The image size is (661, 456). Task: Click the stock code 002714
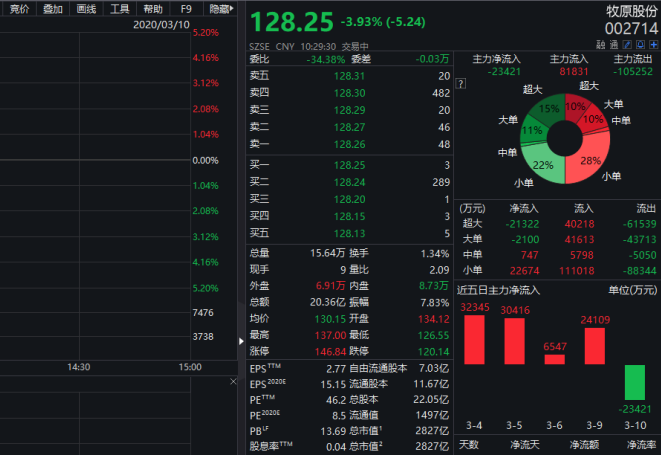(630, 29)
